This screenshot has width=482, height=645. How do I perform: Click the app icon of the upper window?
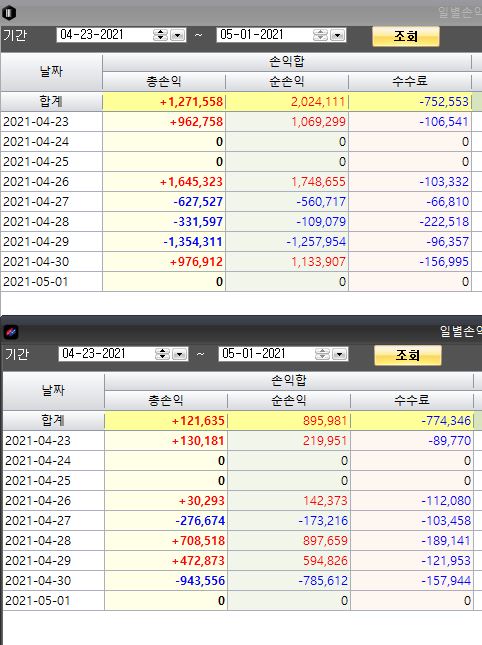point(9,13)
